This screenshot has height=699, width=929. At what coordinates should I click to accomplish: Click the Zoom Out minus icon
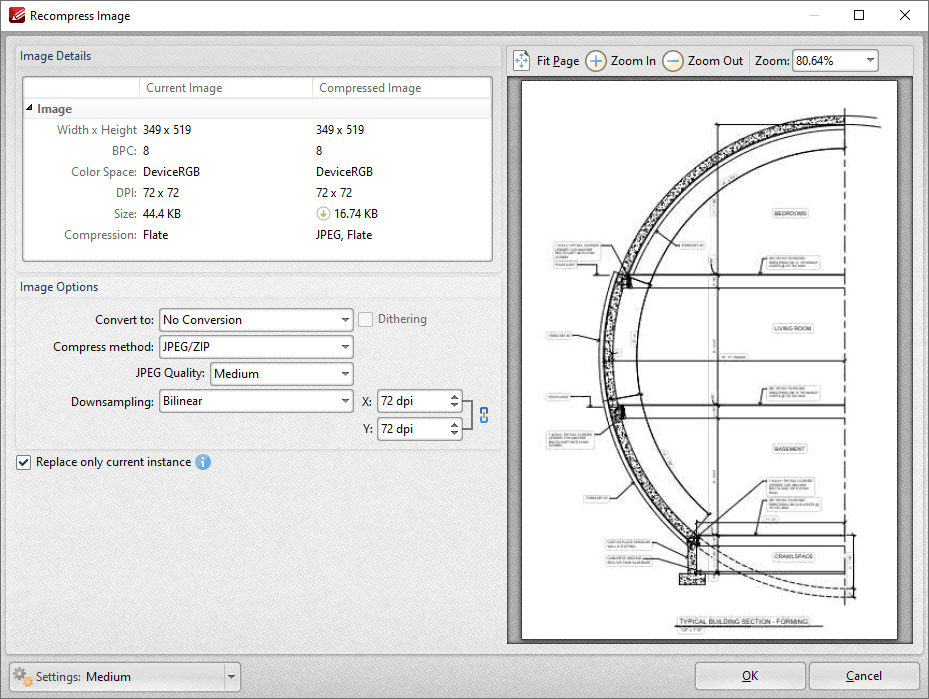coord(673,61)
